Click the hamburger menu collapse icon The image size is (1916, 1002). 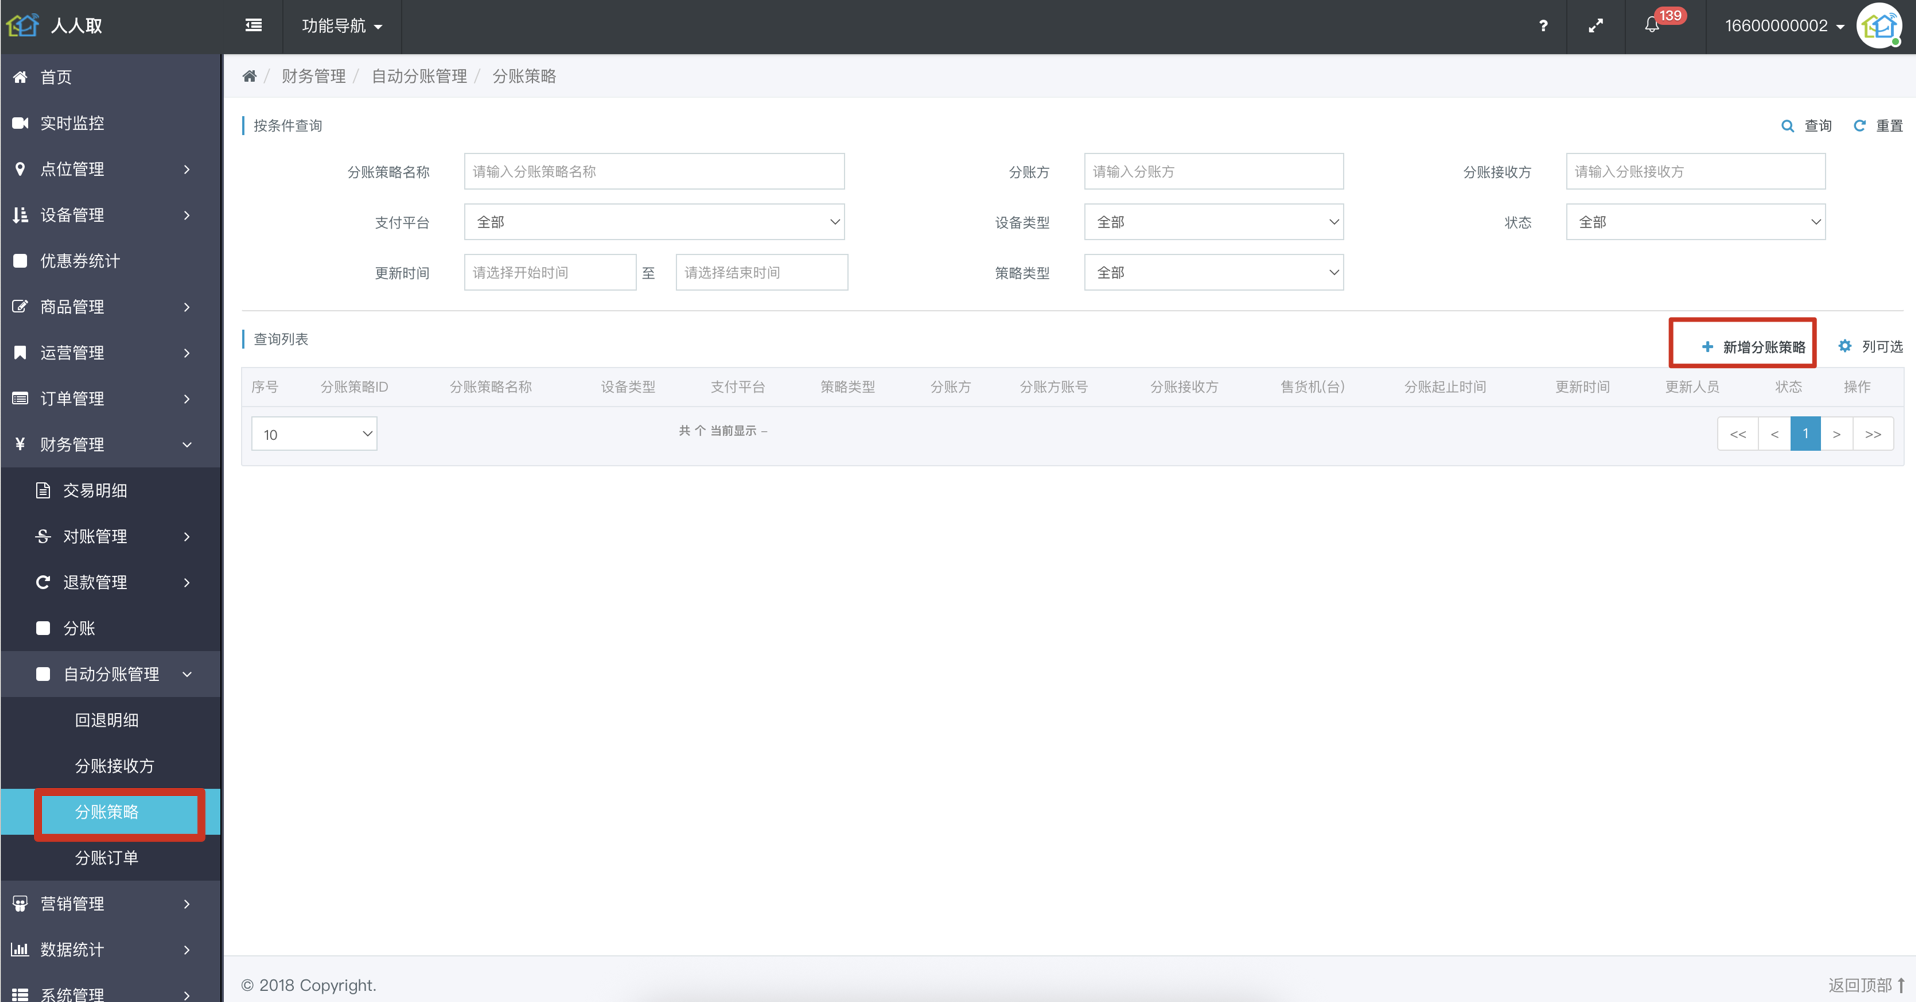[254, 26]
